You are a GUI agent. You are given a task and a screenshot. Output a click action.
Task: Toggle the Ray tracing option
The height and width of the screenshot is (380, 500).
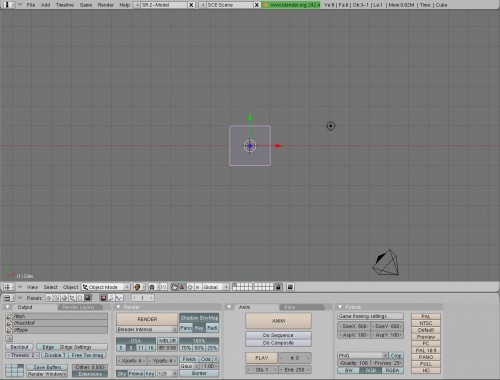coord(199,328)
